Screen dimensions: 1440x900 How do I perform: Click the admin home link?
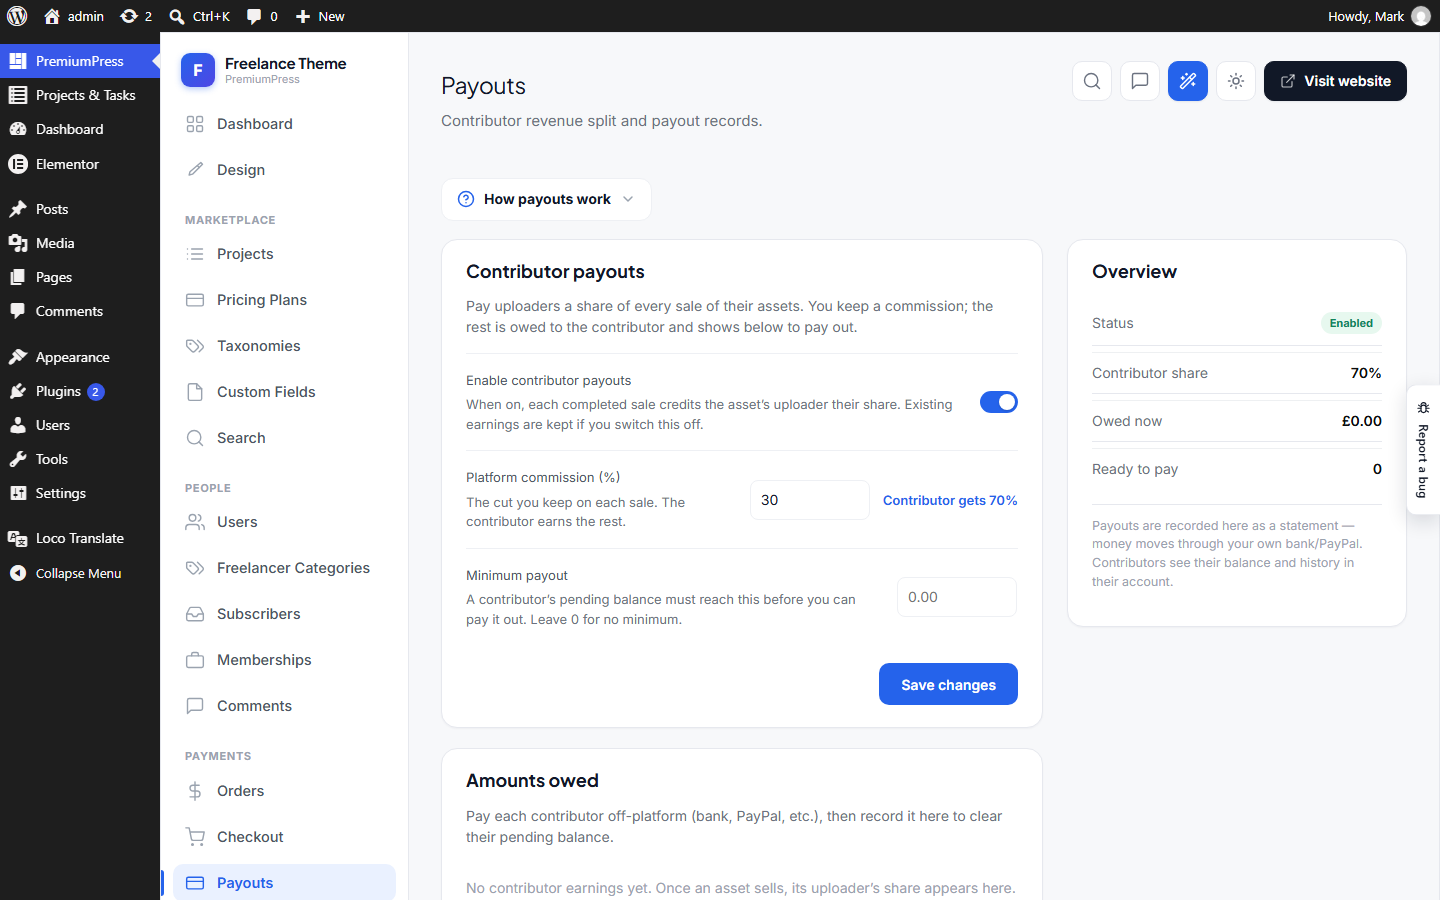click(x=74, y=16)
